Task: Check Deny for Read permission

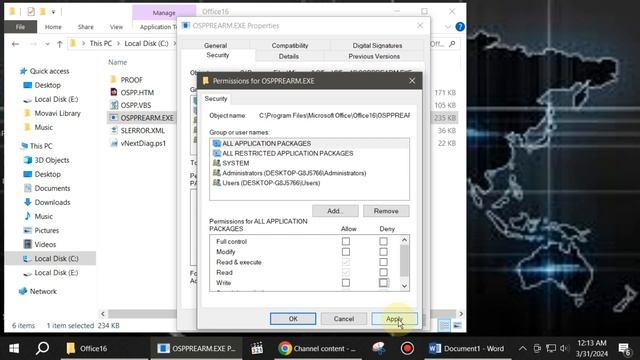Action: pyautogui.click(x=383, y=272)
